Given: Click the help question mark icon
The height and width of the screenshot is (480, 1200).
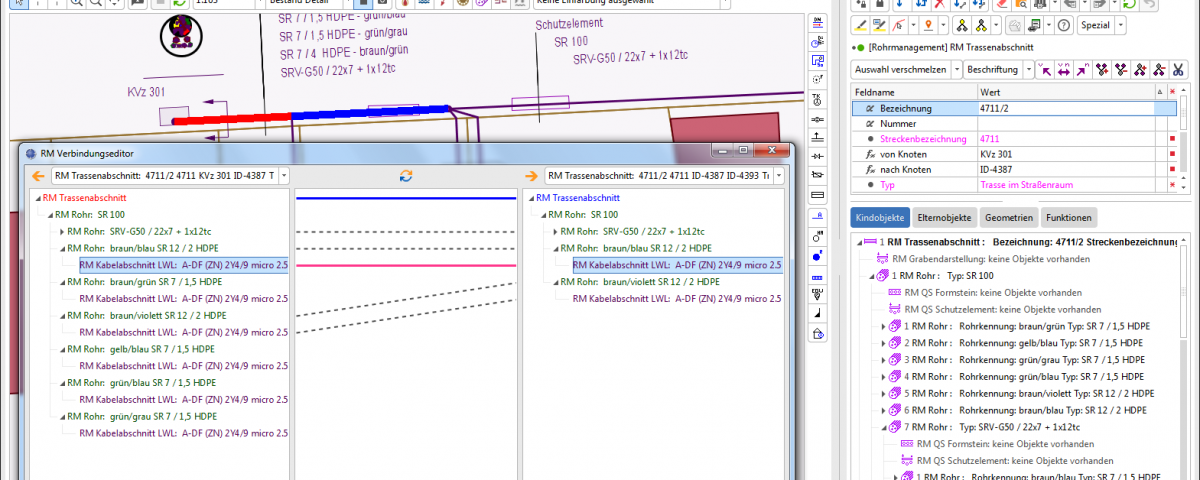Looking at the screenshot, I should click(x=1063, y=25).
